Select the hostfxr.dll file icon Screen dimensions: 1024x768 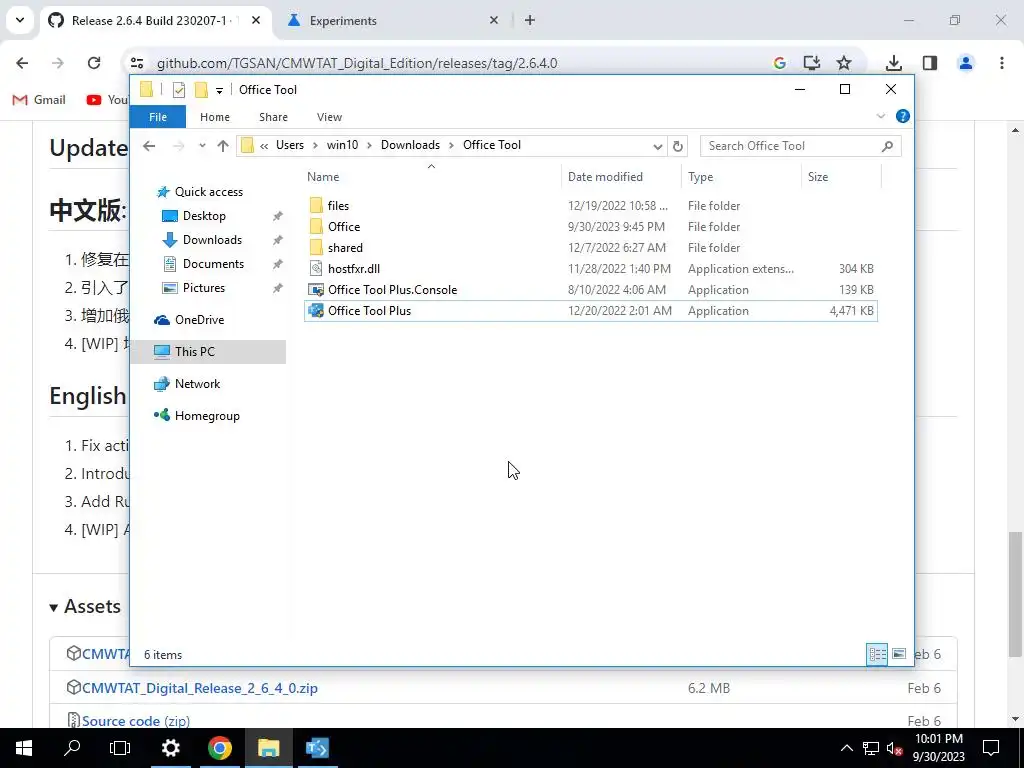coord(316,268)
